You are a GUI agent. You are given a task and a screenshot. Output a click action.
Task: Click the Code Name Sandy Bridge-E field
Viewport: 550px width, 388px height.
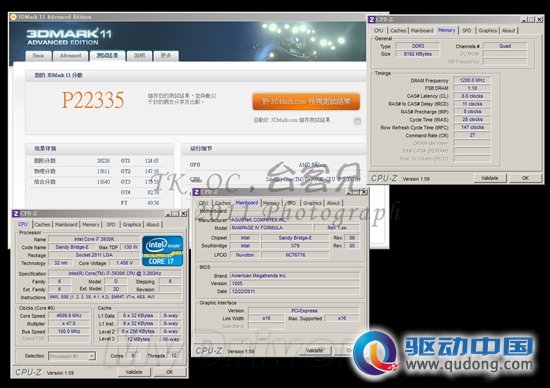pos(72,247)
